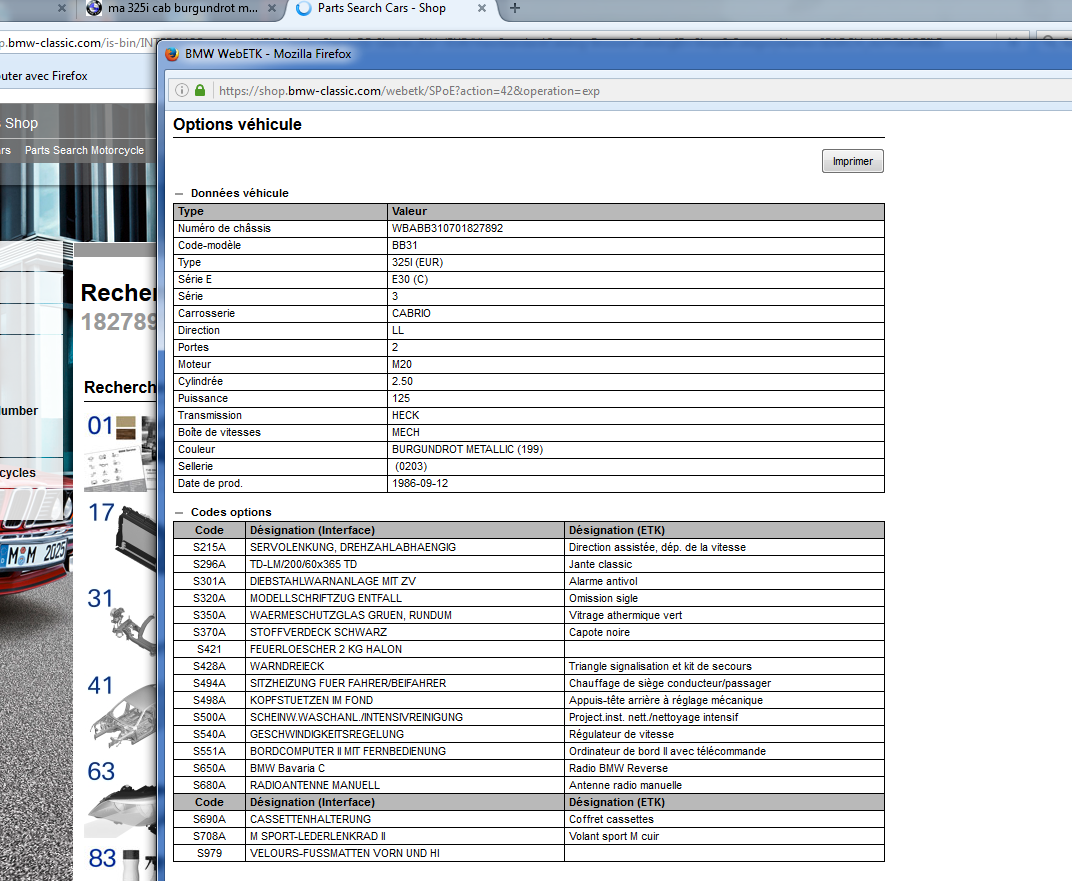Viewport: 1076px width, 881px height.
Task: Collapse the 'Codes options' section
Action: [x=179, y=513]
